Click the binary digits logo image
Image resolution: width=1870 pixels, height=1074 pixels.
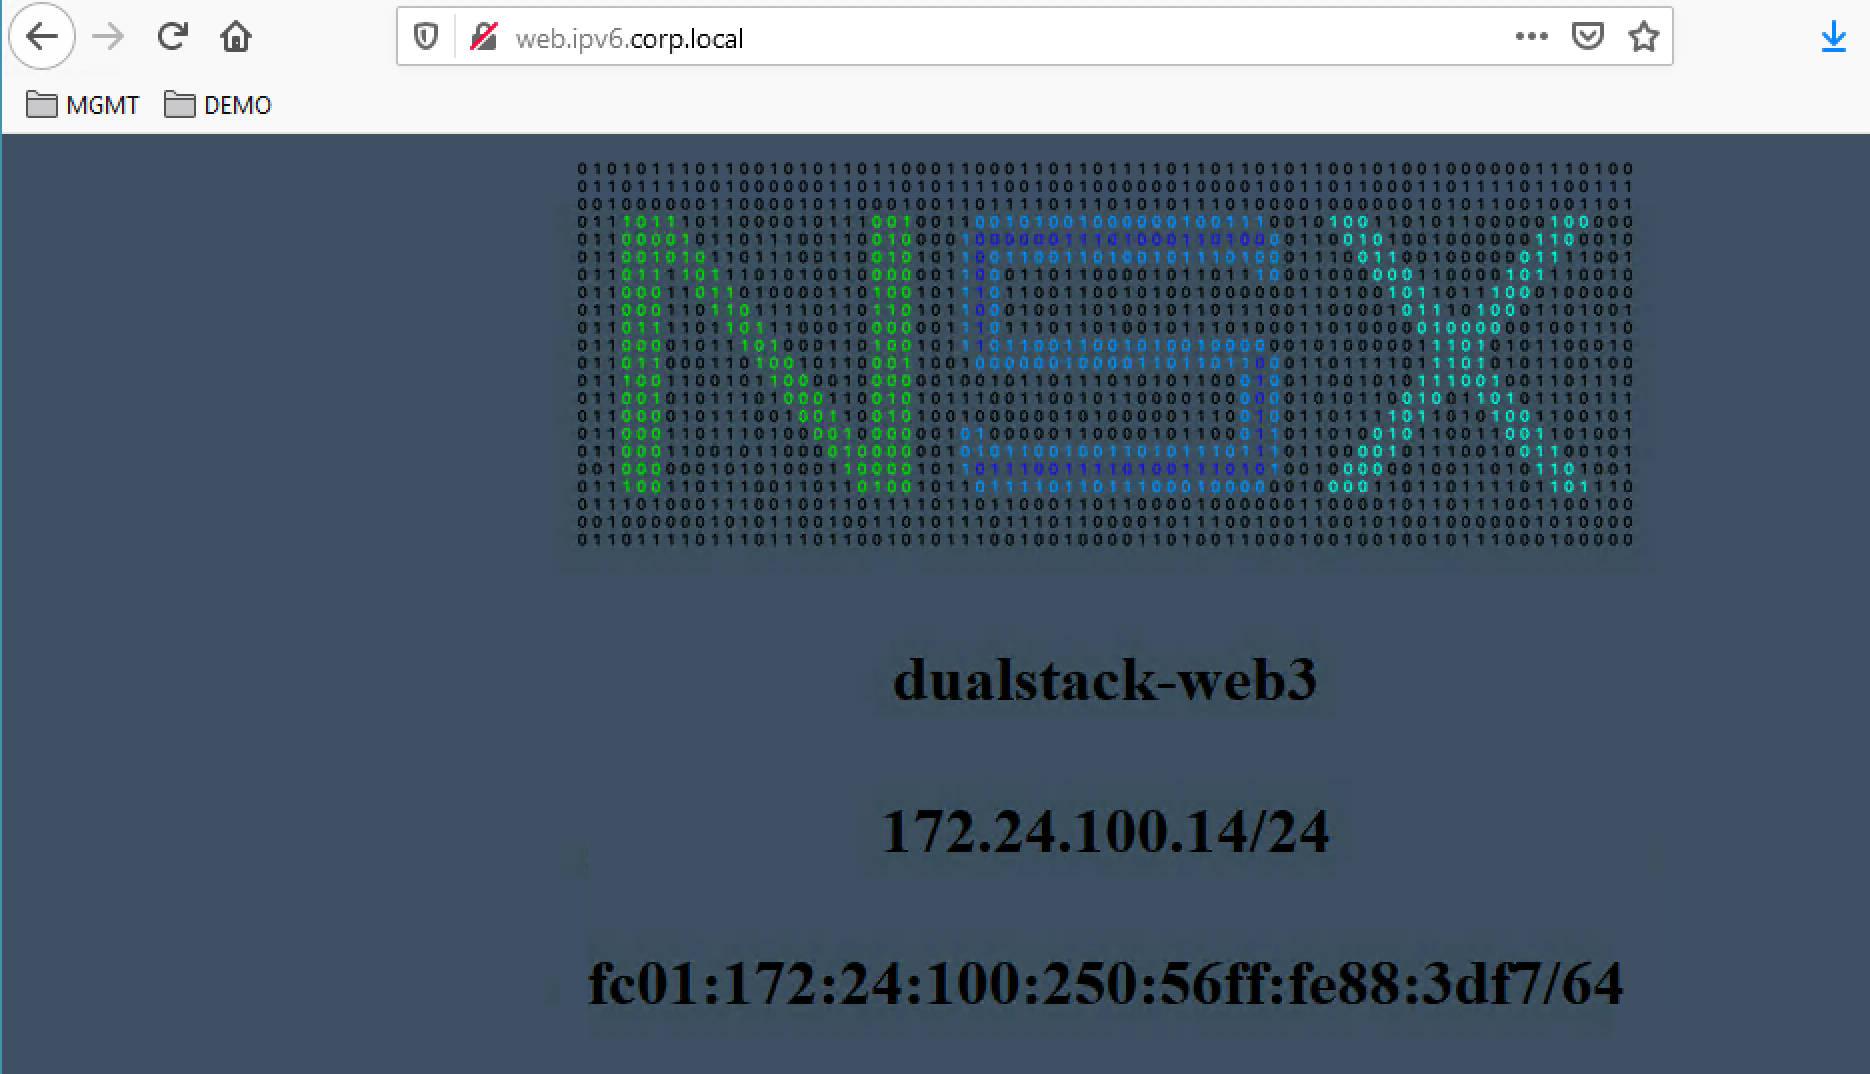(1105, 354)
